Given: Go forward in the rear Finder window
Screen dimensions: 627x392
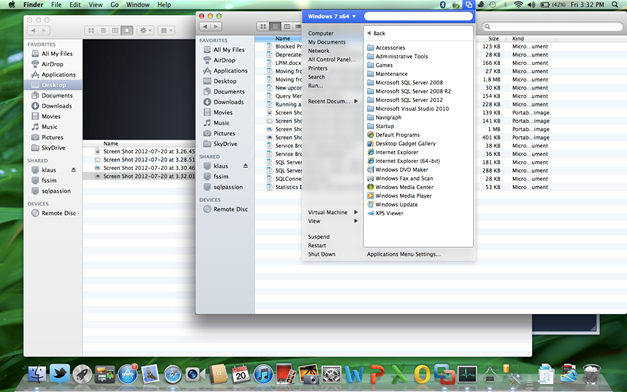Looking at the screenshot, I should 44,30.
